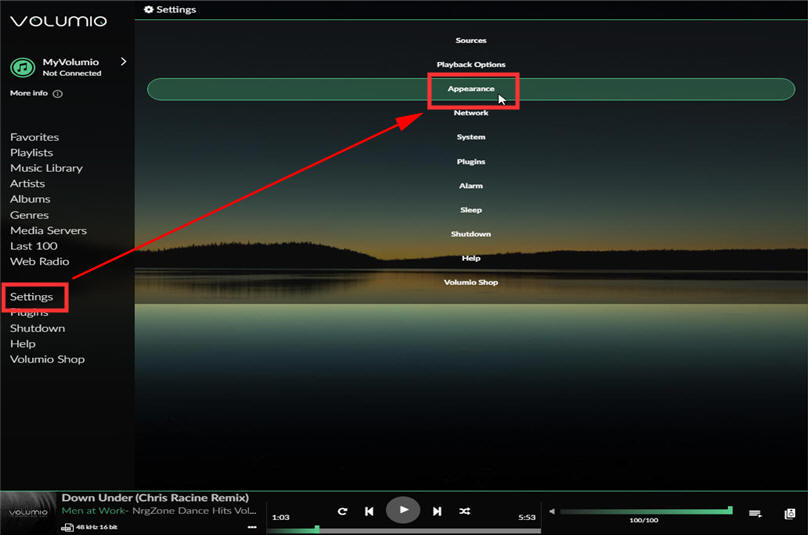Click the Volumio logo at top left
The width and height of the screenshot is (808, 535).
(58, 21)
